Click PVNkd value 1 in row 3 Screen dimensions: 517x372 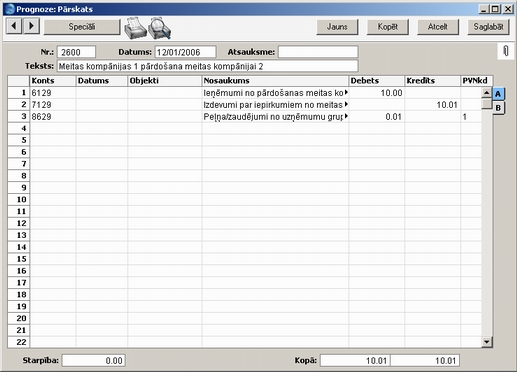click(471, 117)
